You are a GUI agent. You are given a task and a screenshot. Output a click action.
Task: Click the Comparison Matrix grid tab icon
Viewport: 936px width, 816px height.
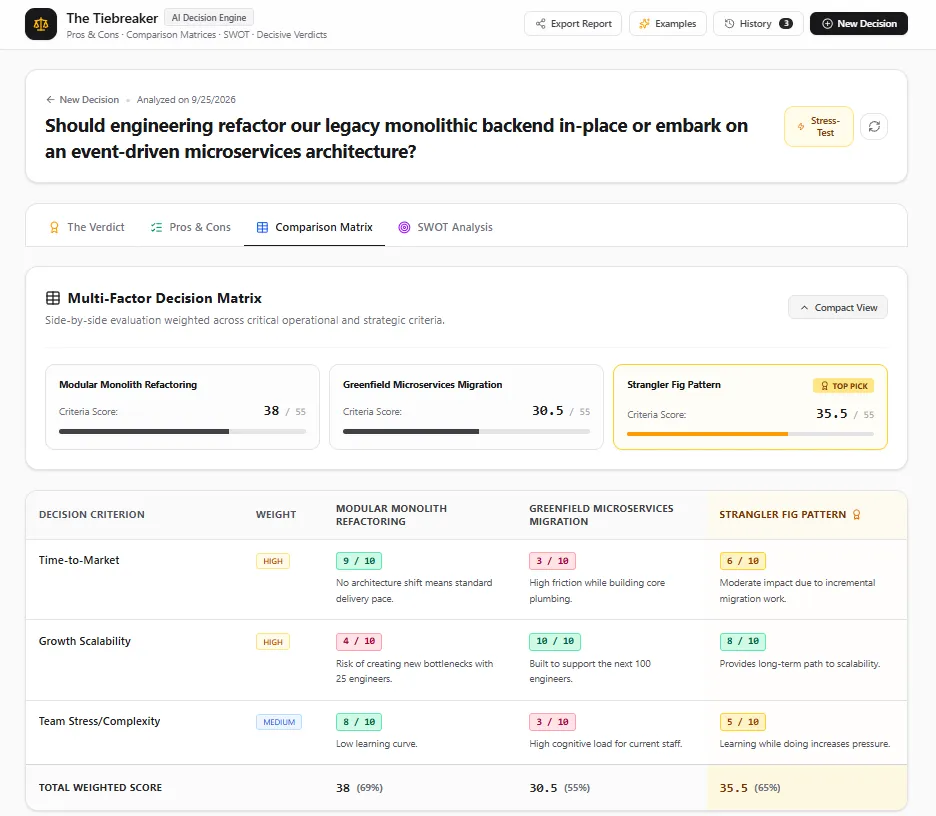pos(262,227)
